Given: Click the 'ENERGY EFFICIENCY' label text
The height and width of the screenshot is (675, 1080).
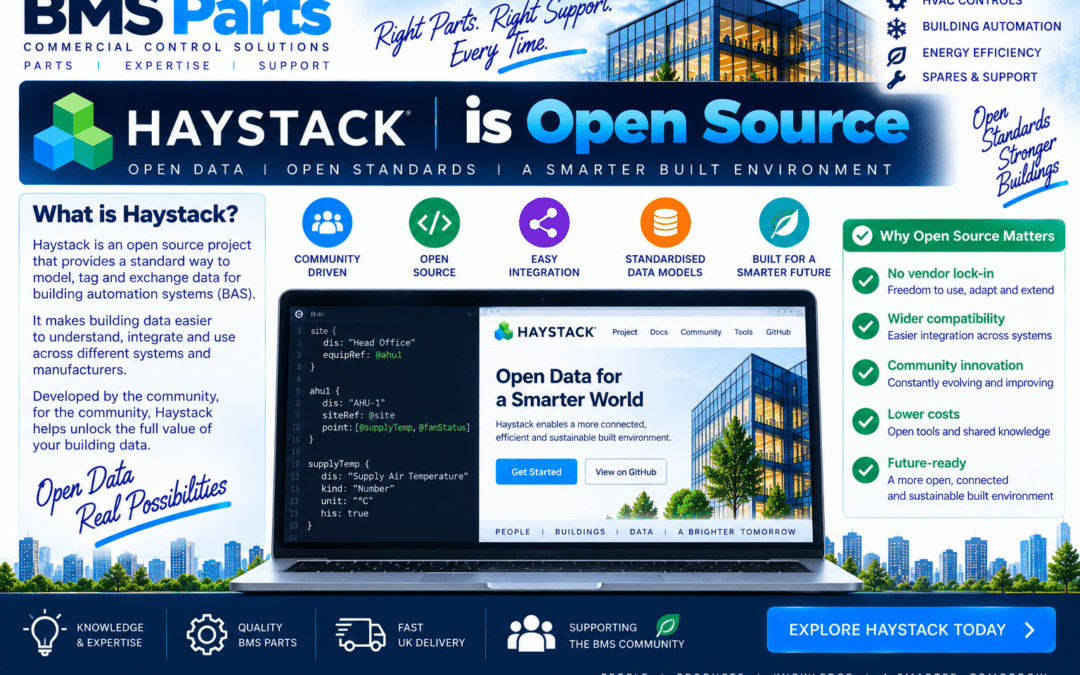Looking at the screenshot, I should coord(982,53).
